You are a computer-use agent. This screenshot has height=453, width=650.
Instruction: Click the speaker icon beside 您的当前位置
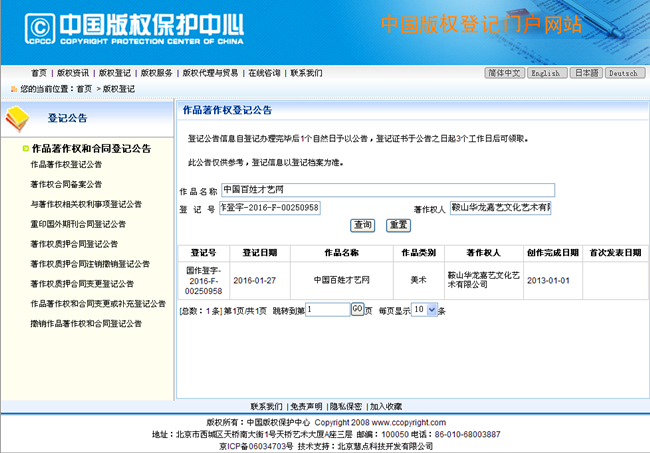pos(11,89)
